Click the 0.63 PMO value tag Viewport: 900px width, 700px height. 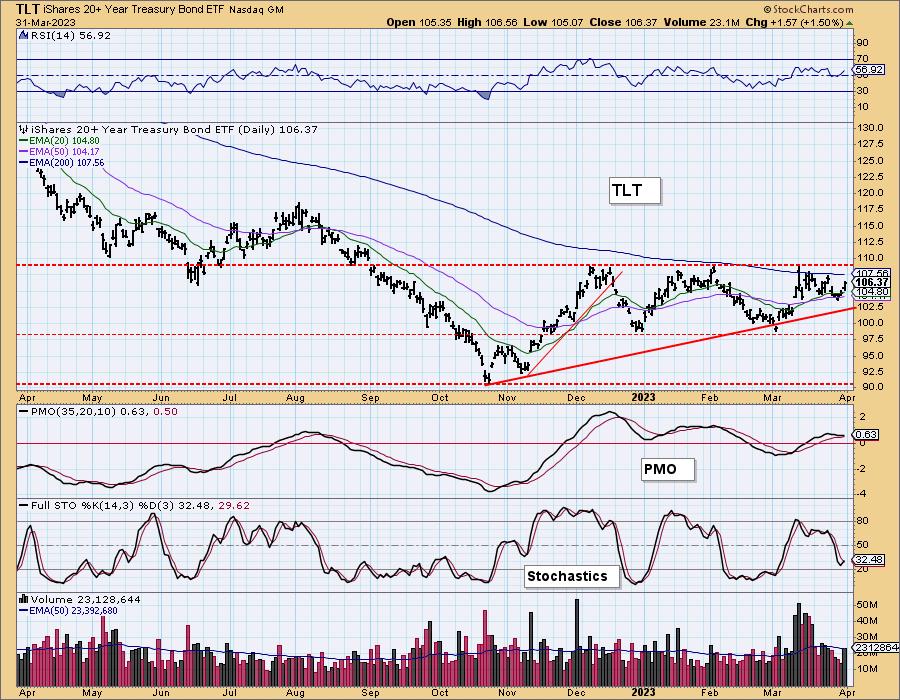coord(866,434)
